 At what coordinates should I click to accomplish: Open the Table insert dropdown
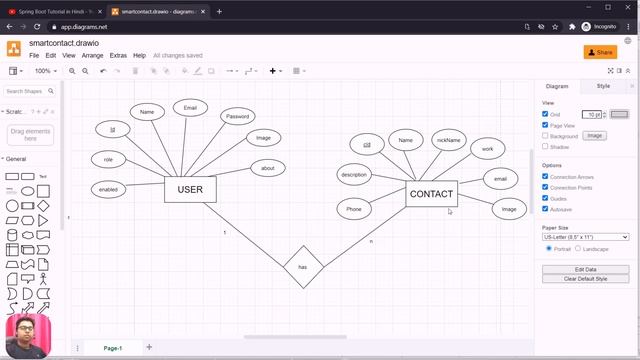pyautogui.click(x=299, y=71)
